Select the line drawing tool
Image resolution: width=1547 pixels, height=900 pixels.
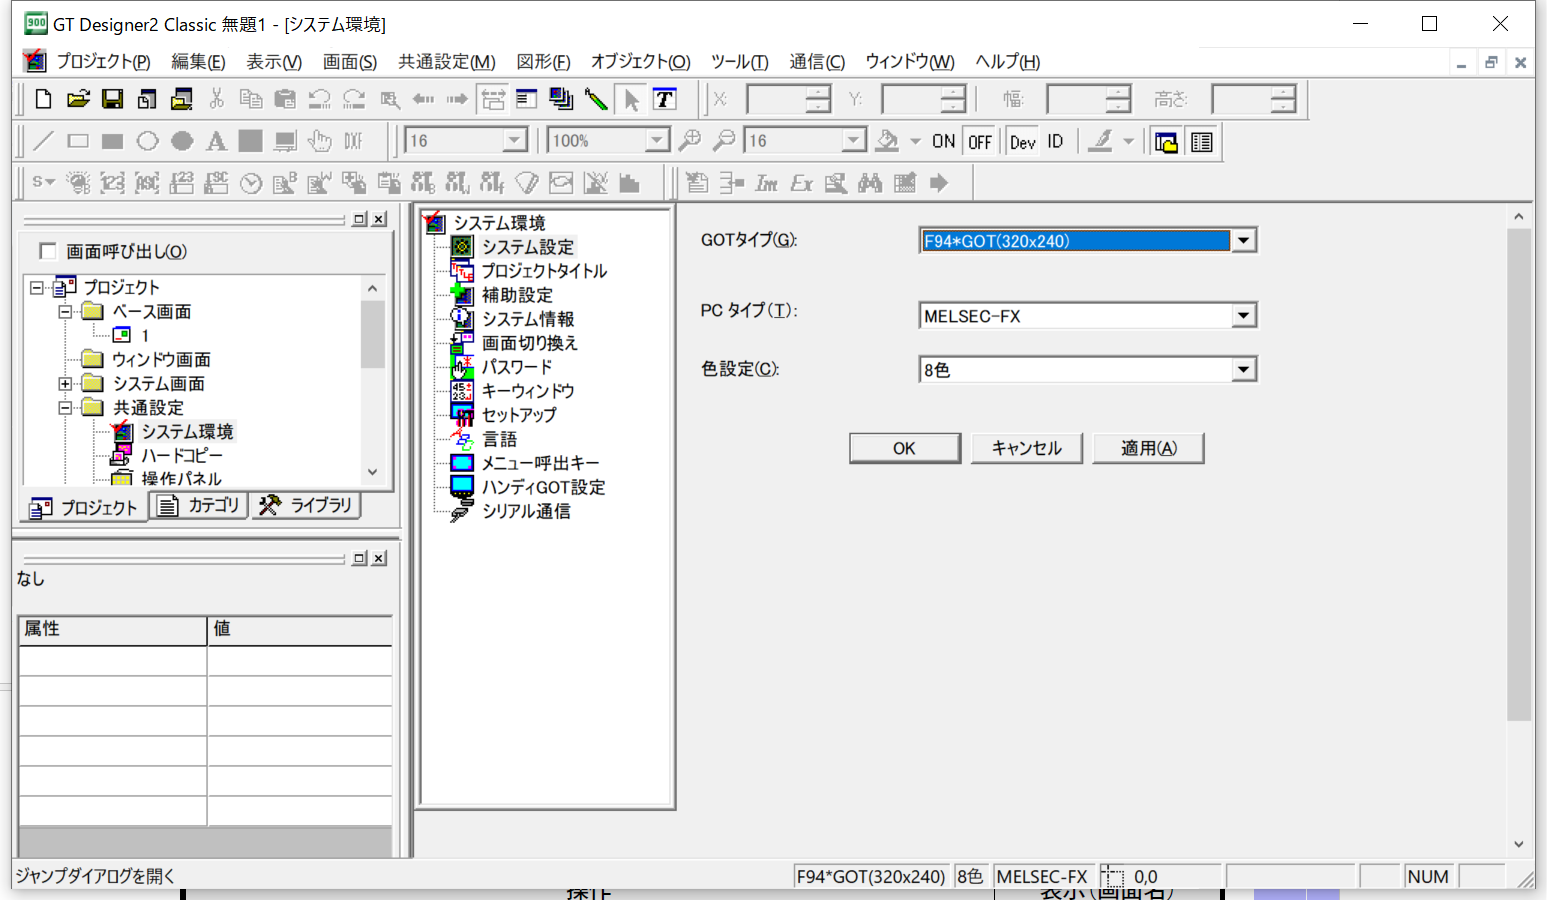coord(43,141)
